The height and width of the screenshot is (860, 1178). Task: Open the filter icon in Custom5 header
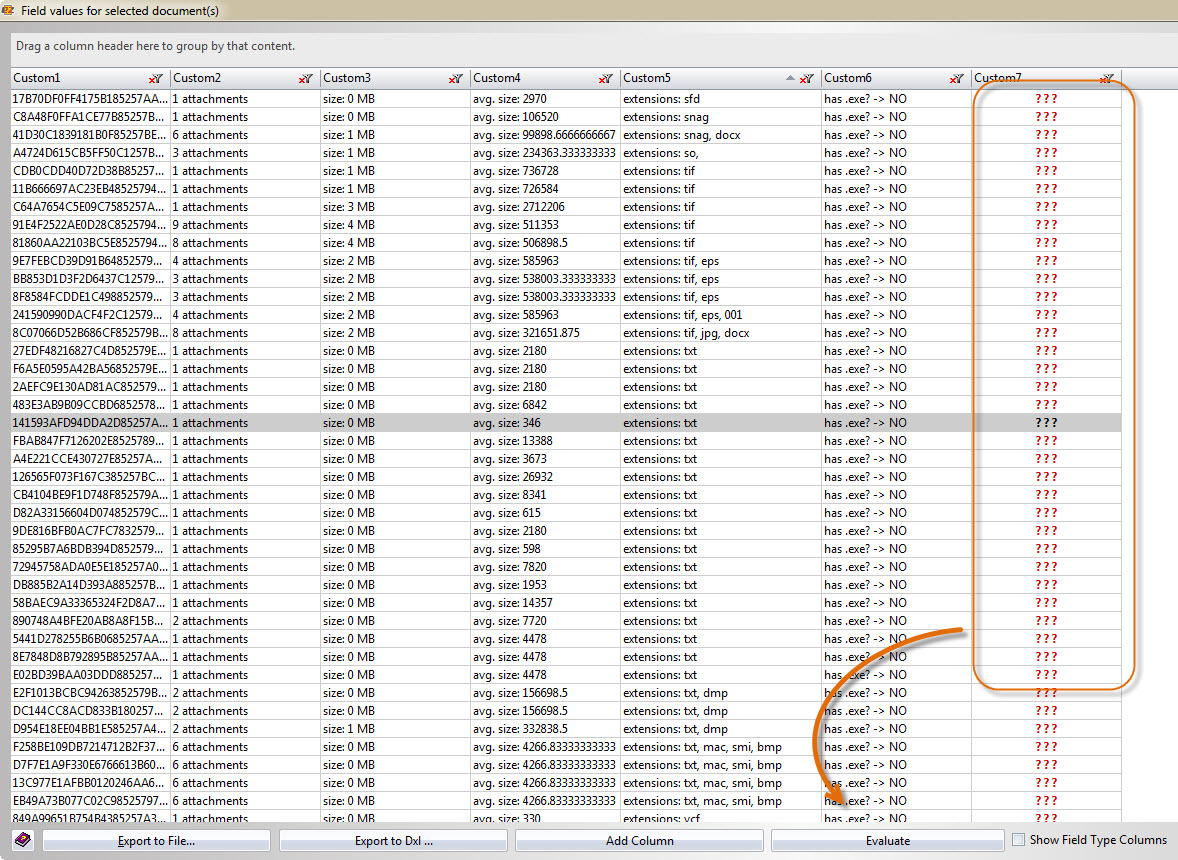807,79
